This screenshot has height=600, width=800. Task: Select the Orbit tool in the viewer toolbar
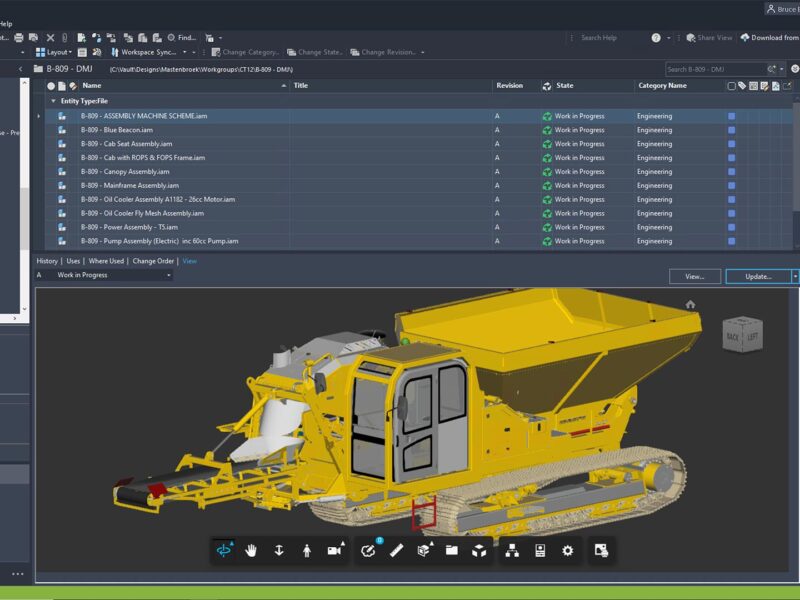224,550
